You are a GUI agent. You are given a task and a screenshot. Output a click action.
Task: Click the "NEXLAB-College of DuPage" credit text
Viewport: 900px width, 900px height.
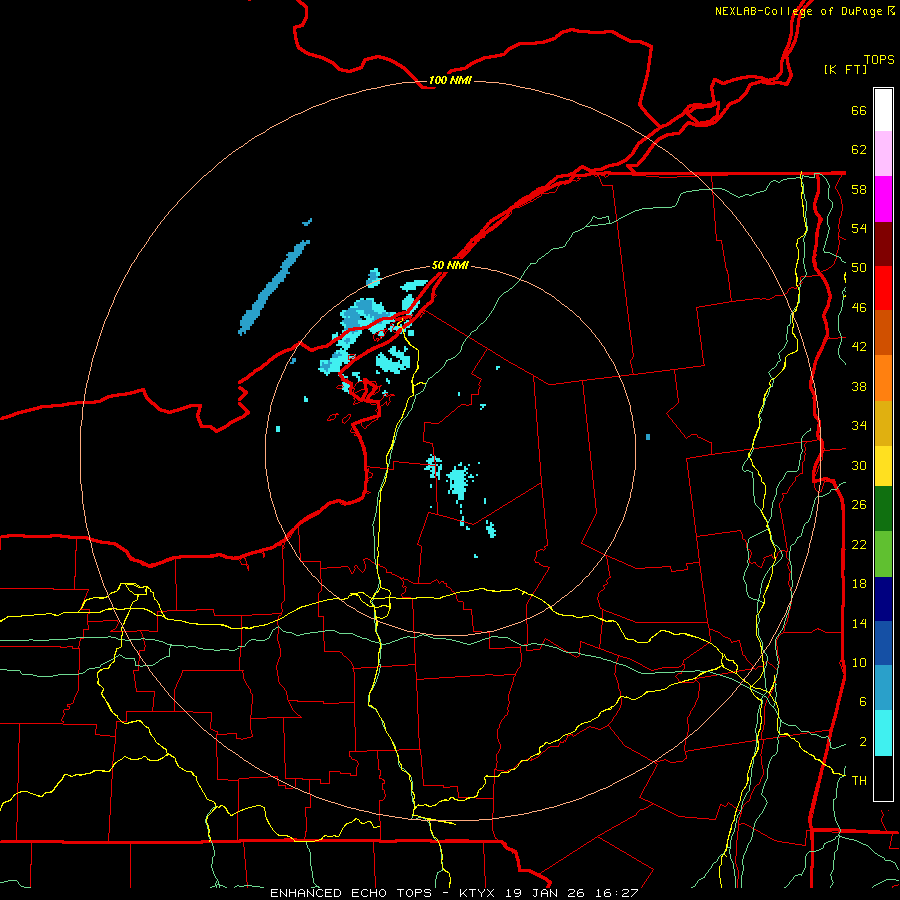(799, 11)
